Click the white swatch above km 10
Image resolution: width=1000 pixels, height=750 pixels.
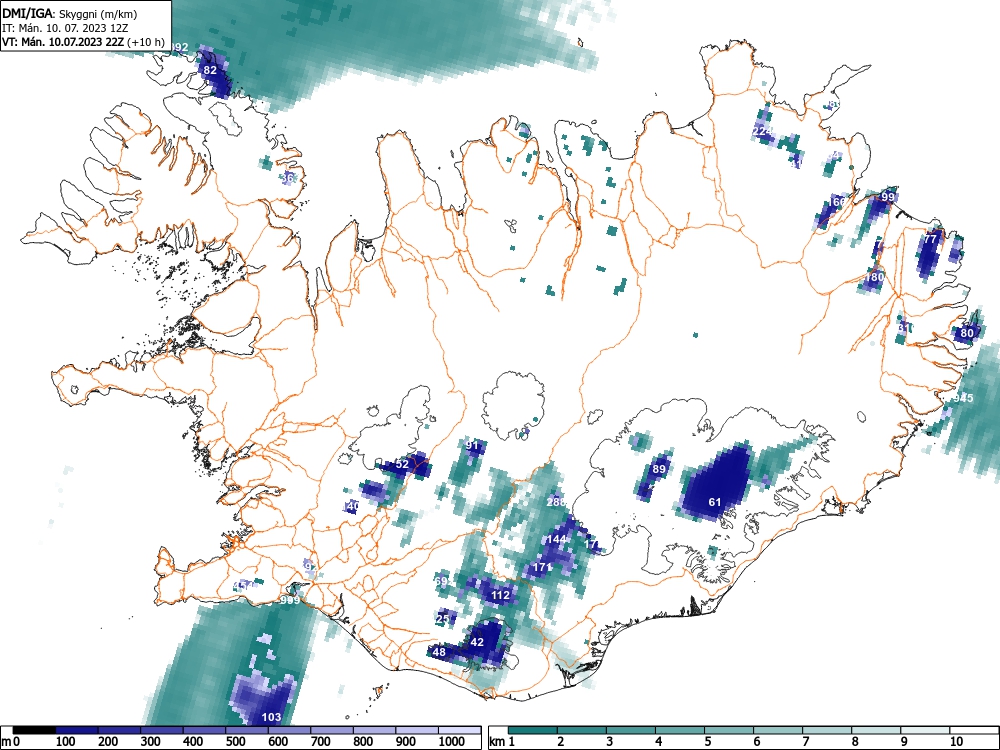pos(974,730)
